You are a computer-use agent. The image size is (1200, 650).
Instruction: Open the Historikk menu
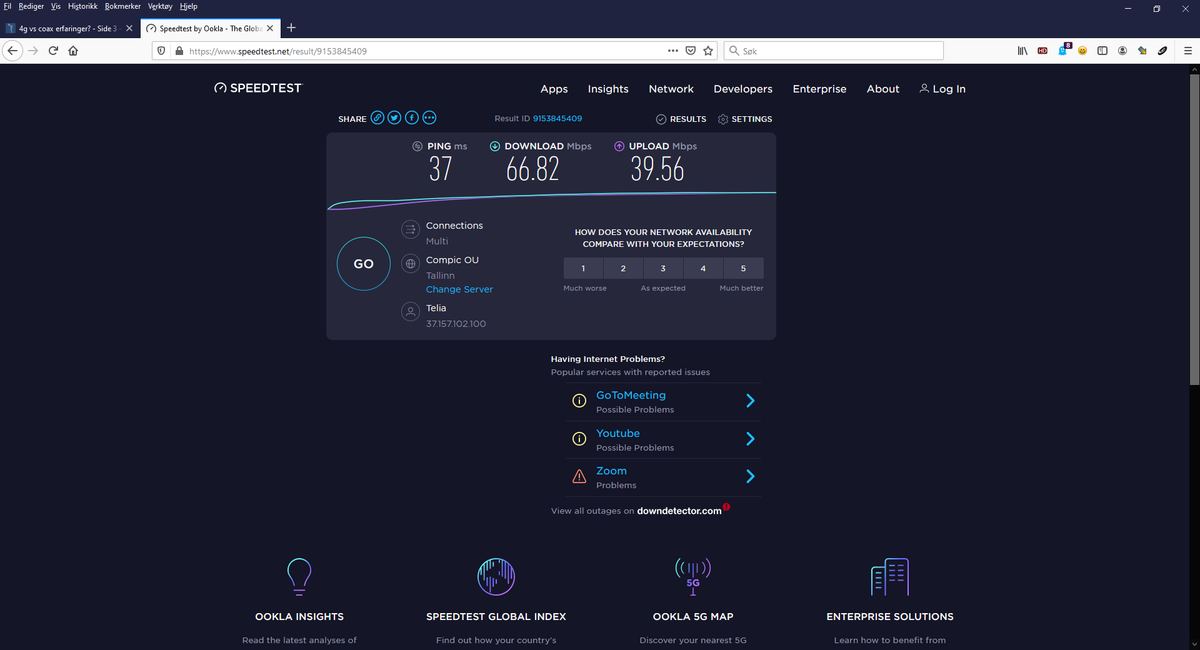click(x=83, y=6)
